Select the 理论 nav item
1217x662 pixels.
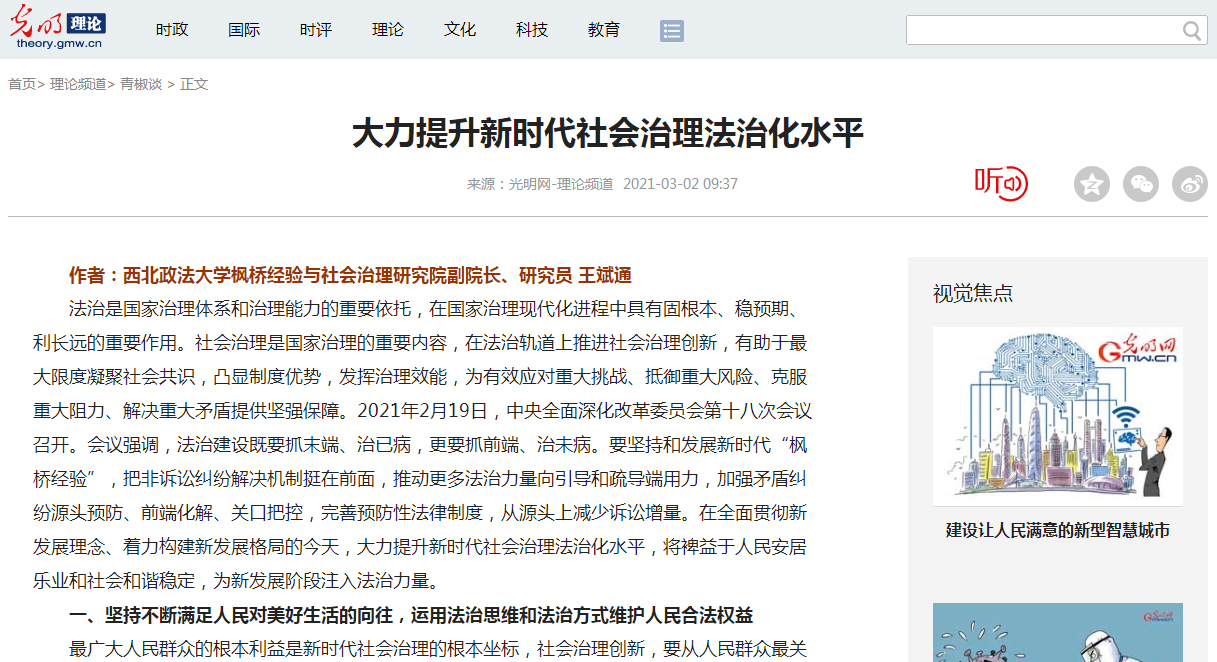388,30
